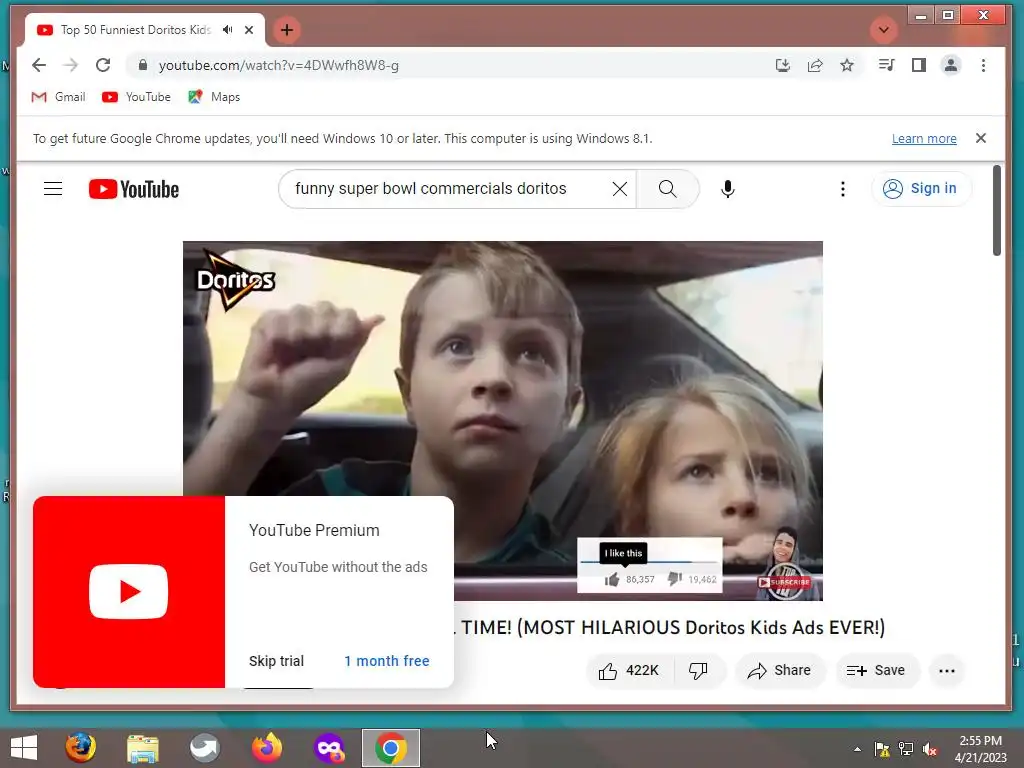Open the YouTube bookmark
This screenshot has width=1024, height=768.
click(136, 97)
